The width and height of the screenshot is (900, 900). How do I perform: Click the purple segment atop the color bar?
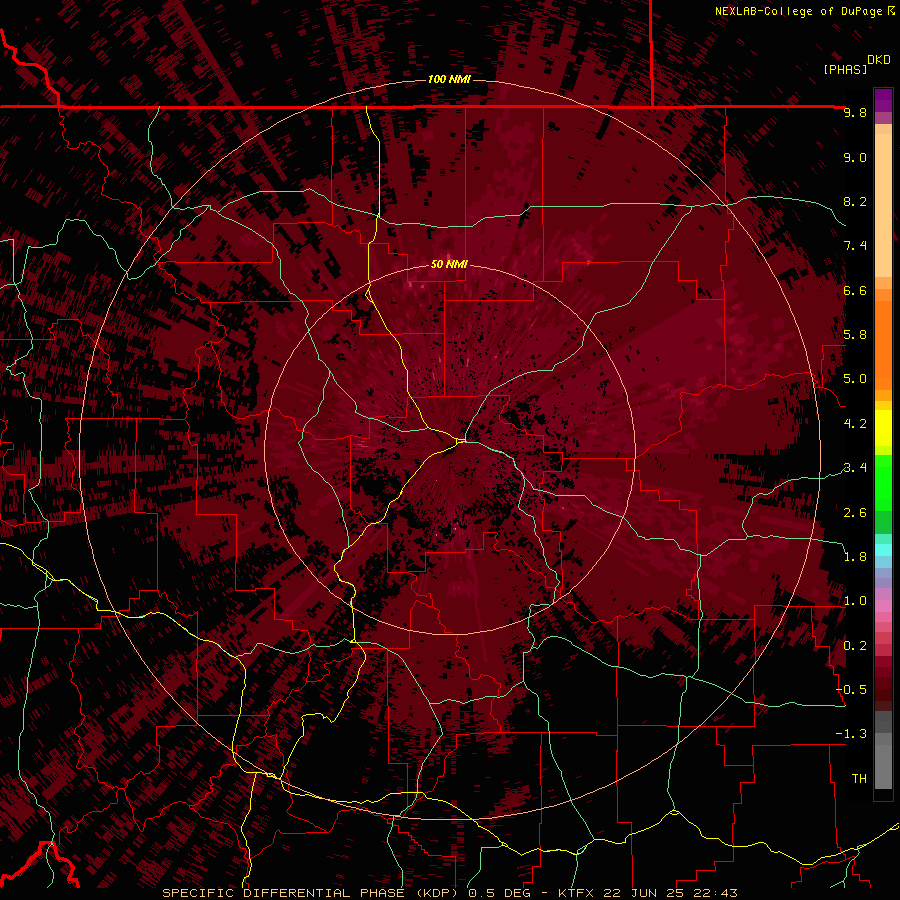coord(883,100)
